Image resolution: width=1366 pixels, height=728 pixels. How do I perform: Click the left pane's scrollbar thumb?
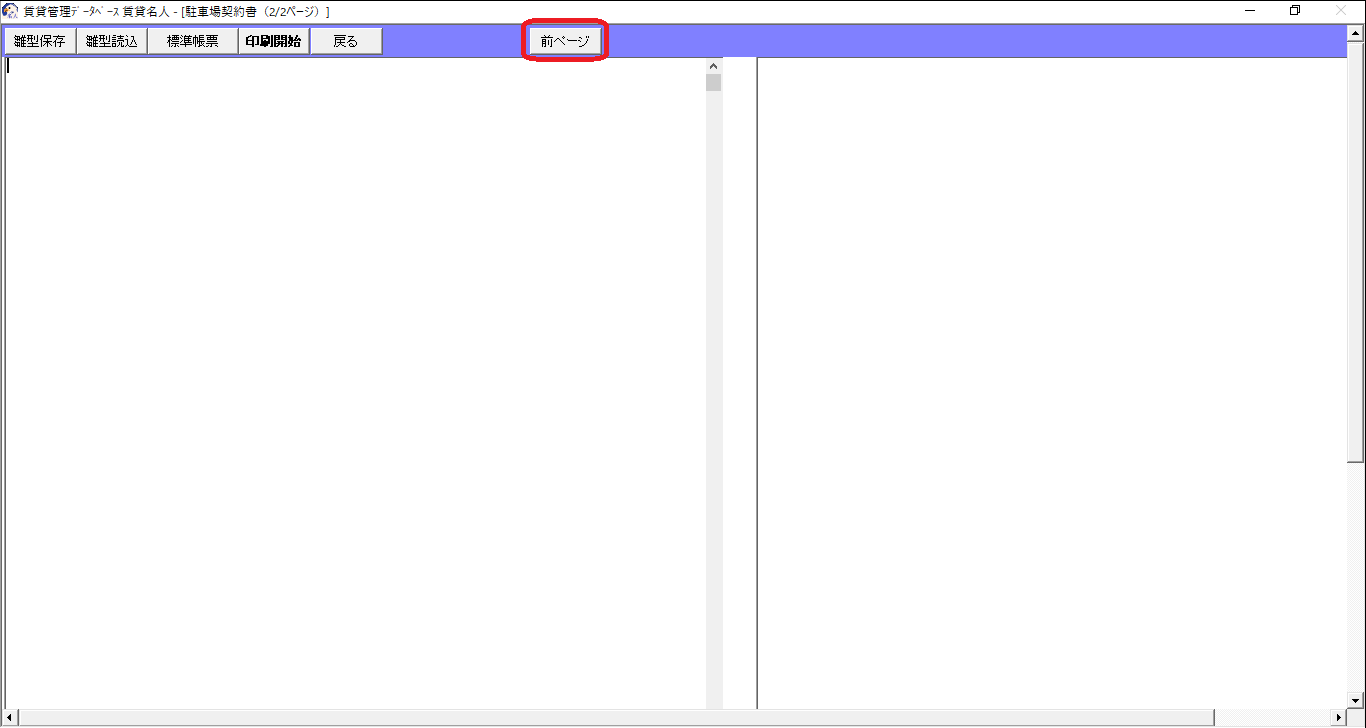click(713, 83)
